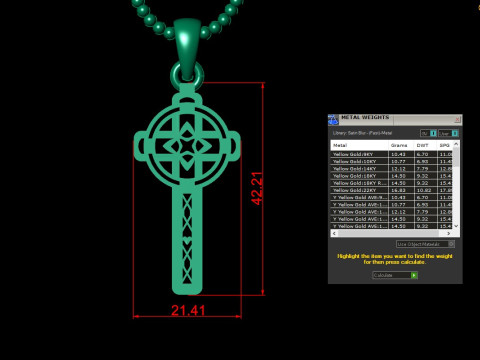The image size is (480, 360).
Task: Select the Yellow Gold:14KY row
Action: pyautogui.click(x=391, y=169)
